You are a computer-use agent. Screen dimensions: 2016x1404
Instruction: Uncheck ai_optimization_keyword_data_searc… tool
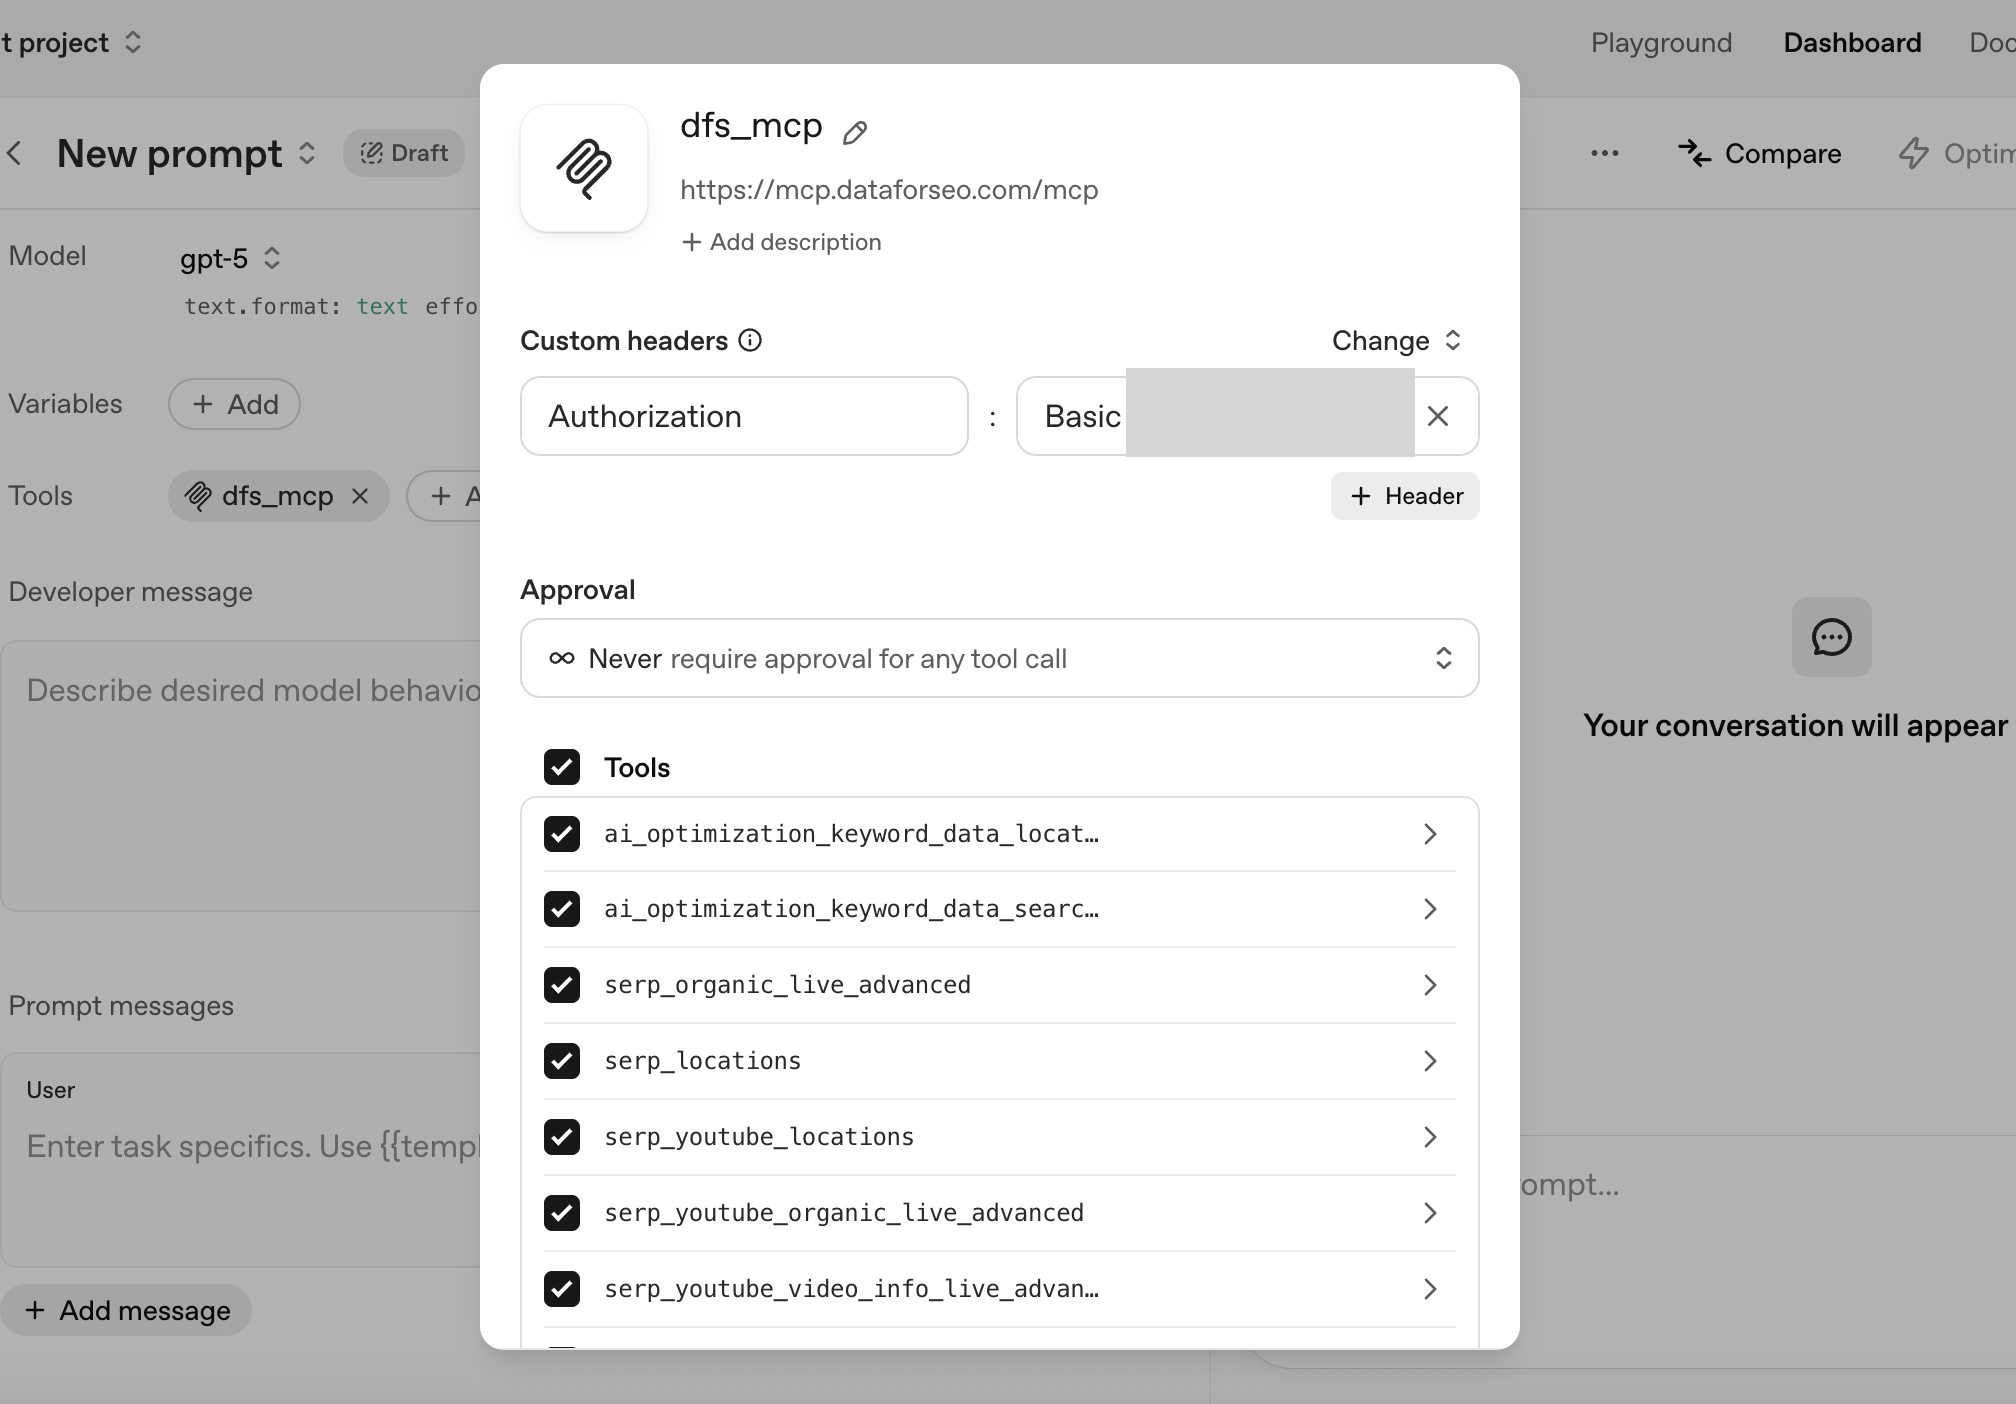click(562, 909)
